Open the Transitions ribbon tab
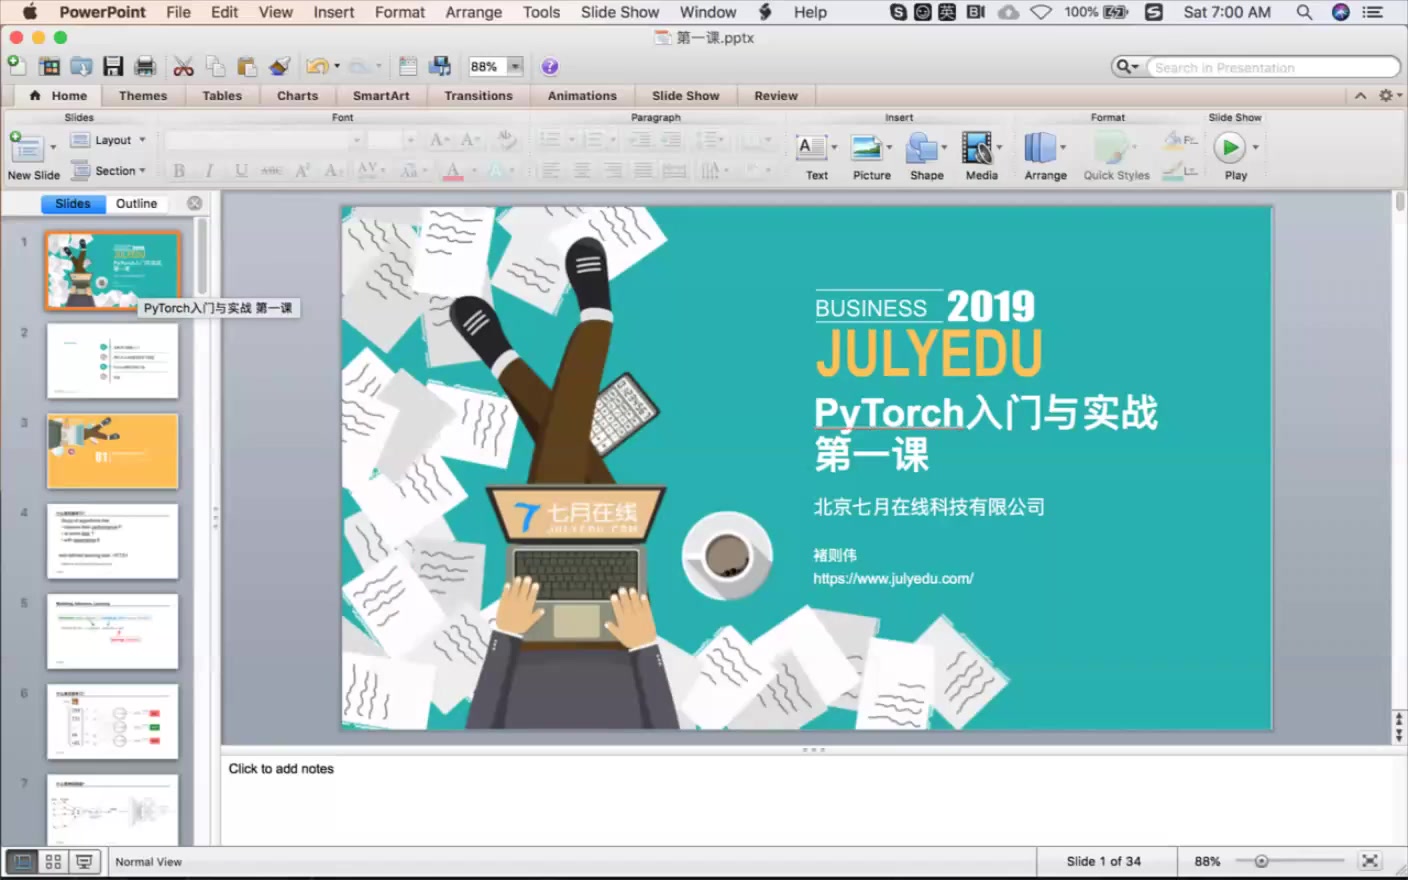Screen dimensions: 1408x880 tap(478, 96)
